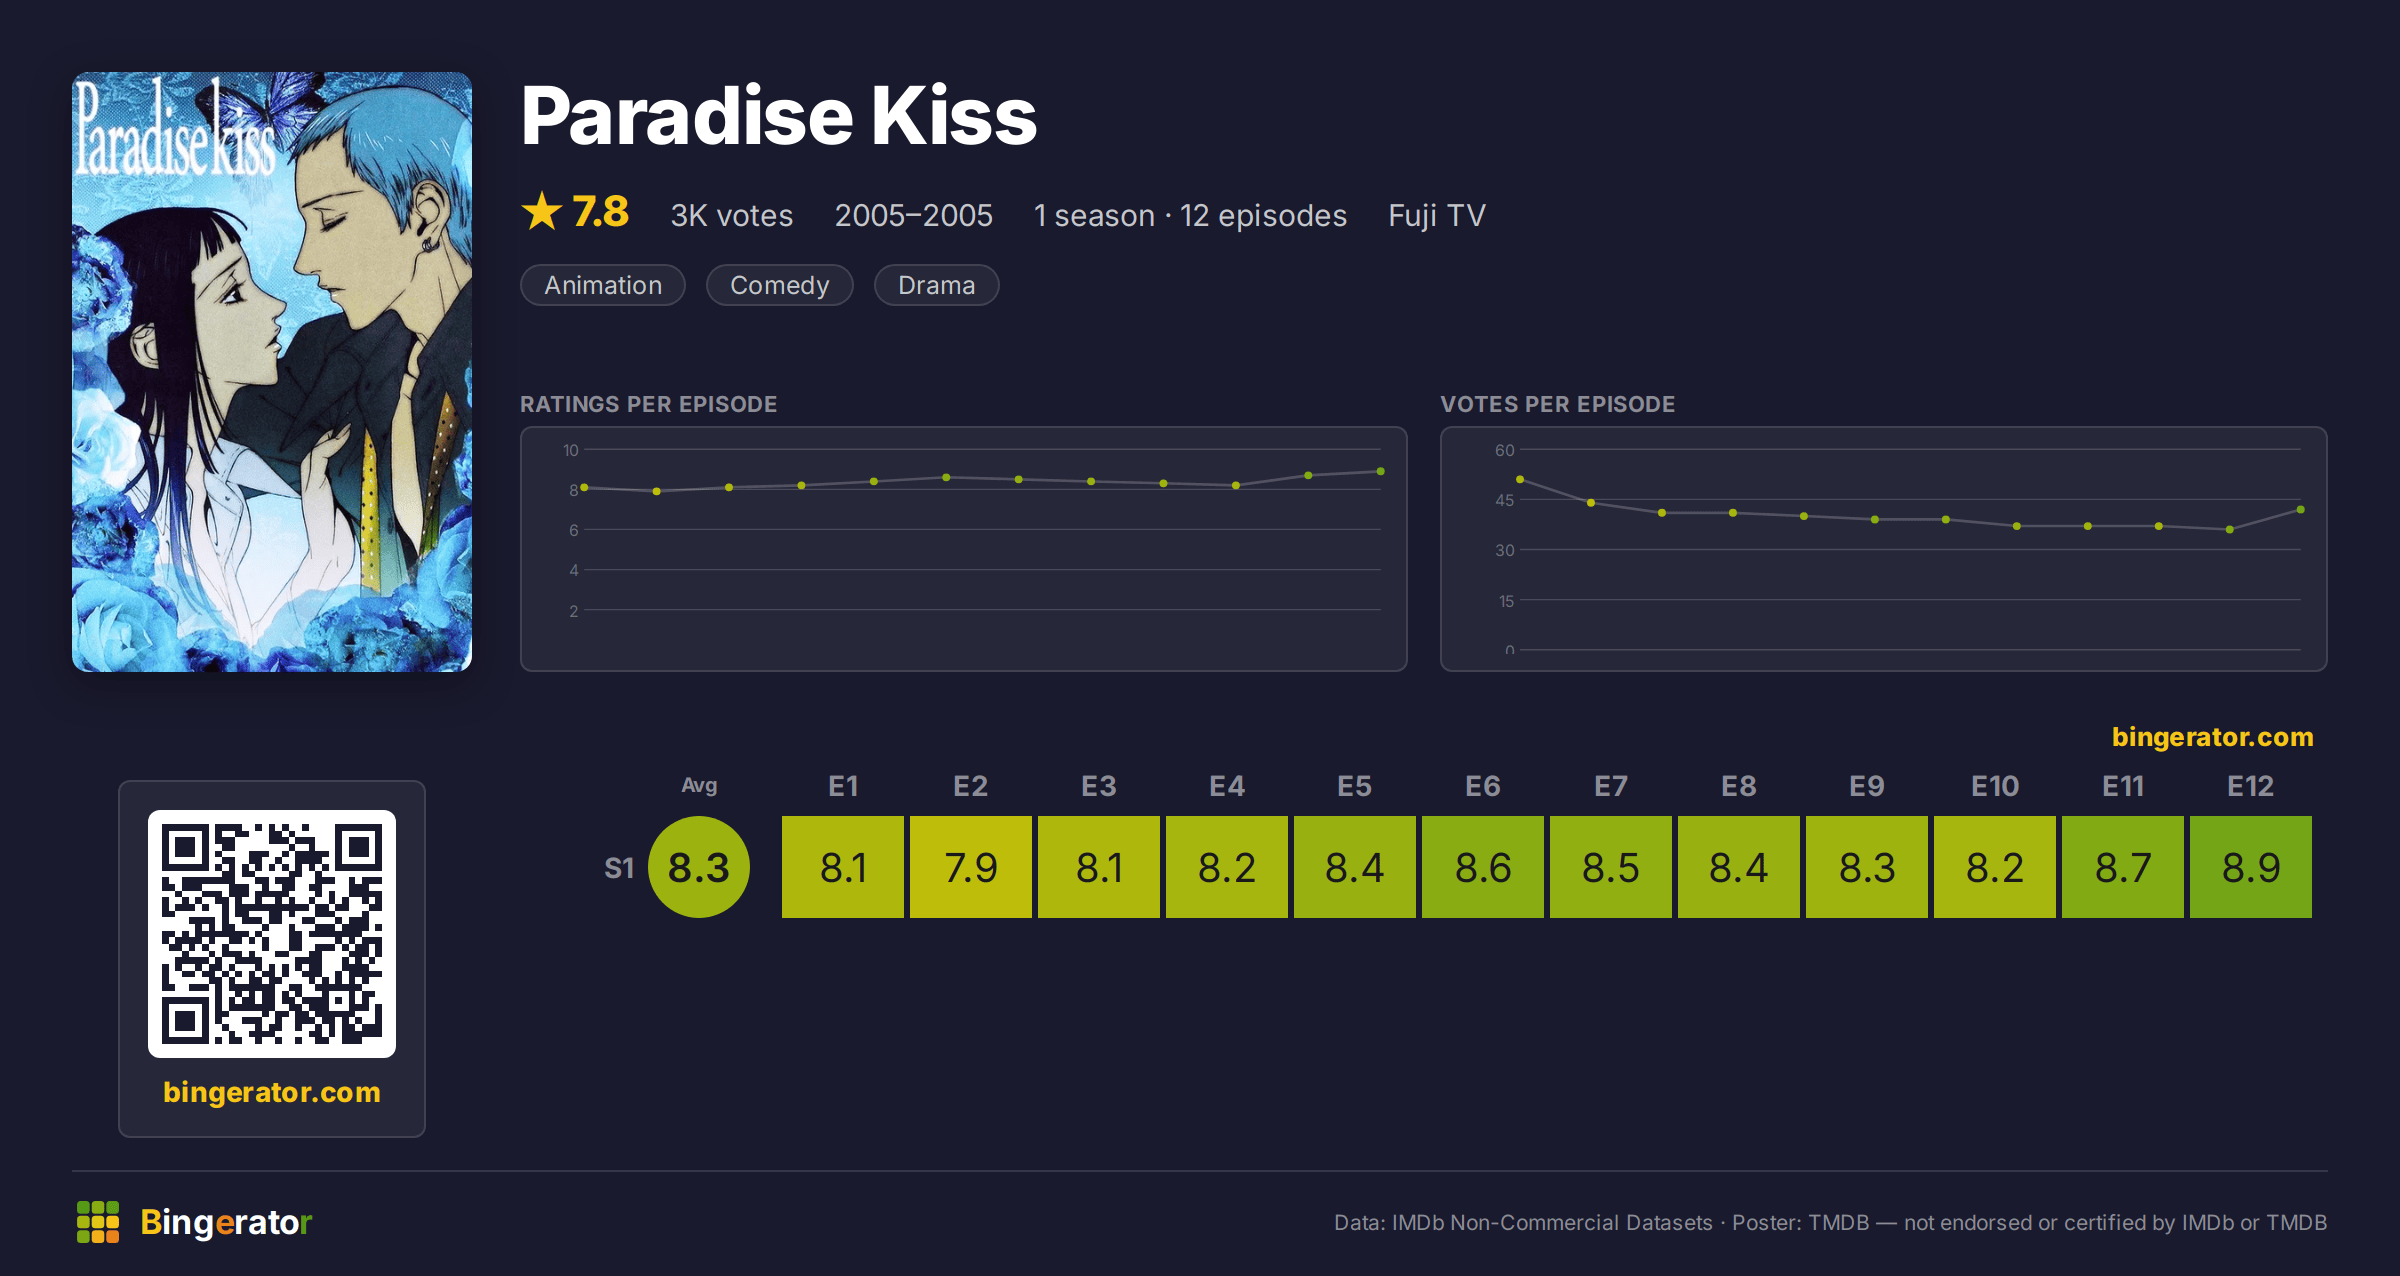Image resolution: width=2400 pixels, height=1276 pixels.
Task: Click the last point on ratings chart
Action: (x=1381, y=471)
